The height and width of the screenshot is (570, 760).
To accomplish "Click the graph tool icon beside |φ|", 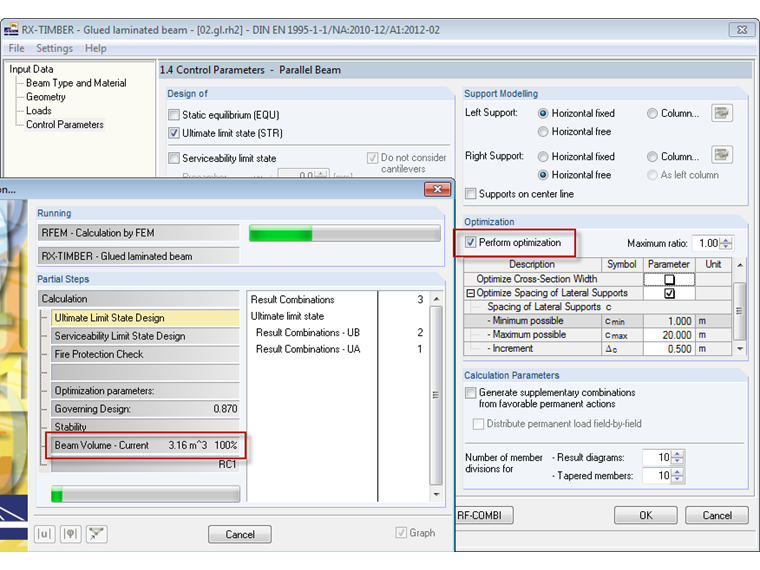I will (x=97, y=534).
